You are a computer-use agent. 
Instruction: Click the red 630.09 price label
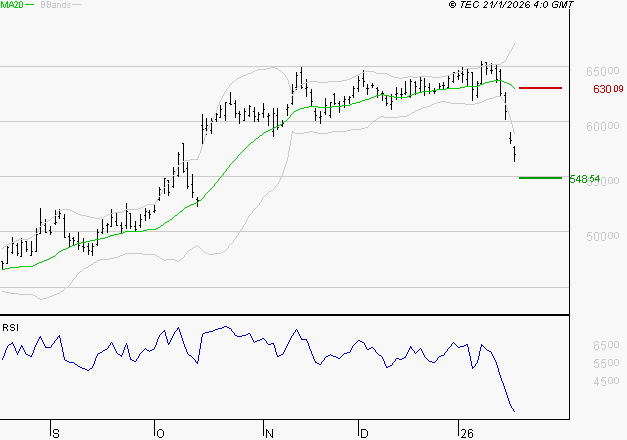608,89
